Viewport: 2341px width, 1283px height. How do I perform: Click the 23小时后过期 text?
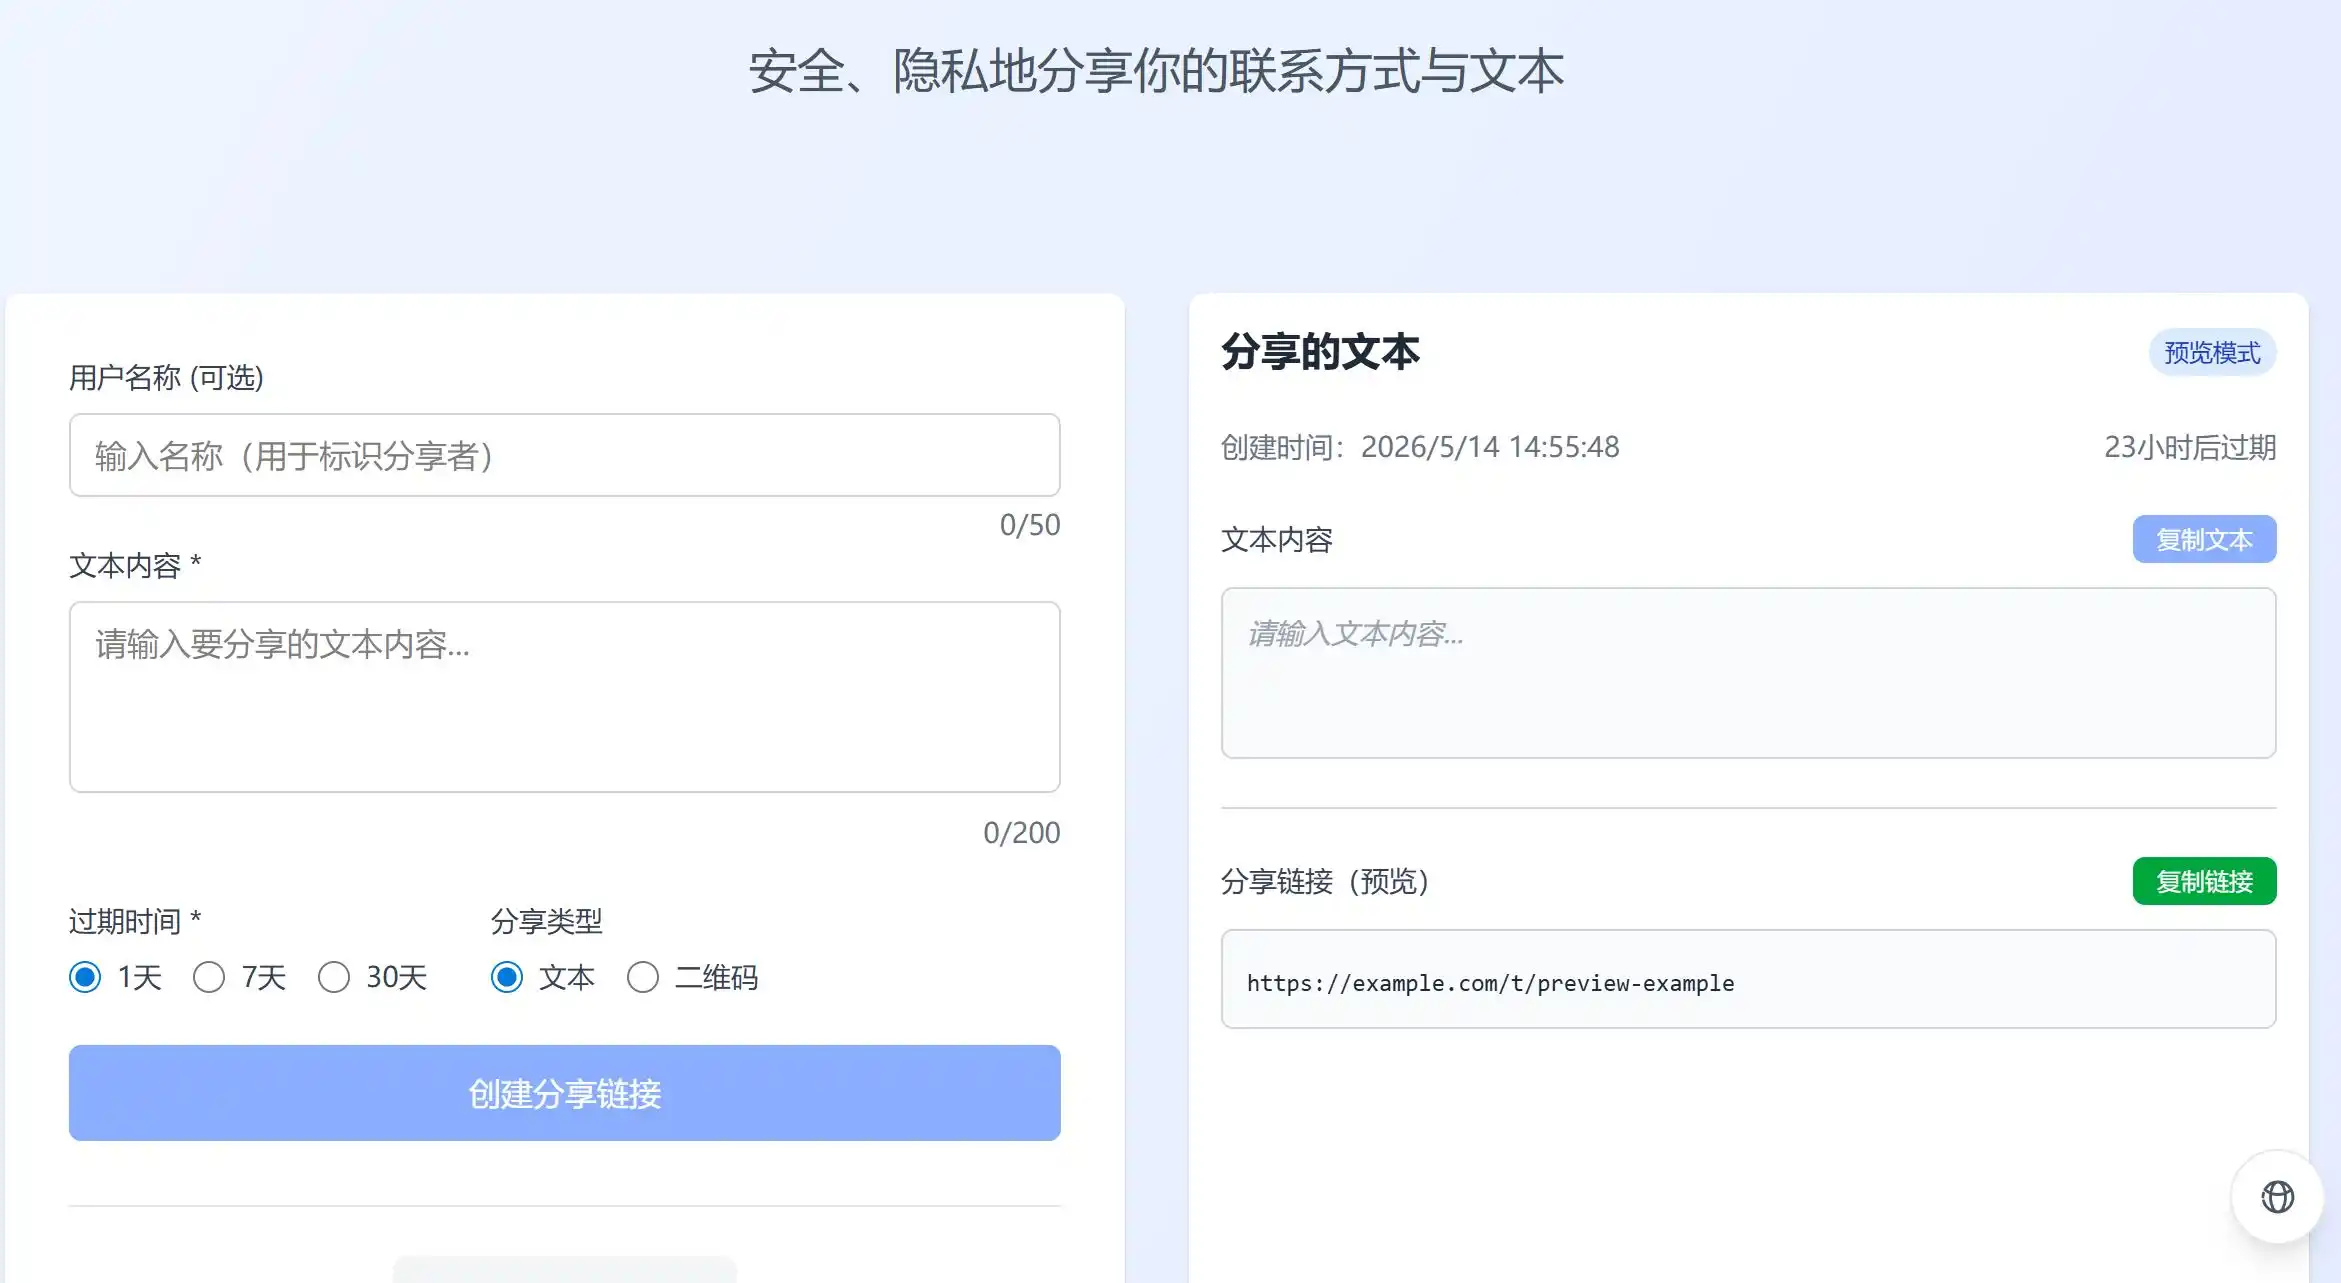tap(2190, 447)
